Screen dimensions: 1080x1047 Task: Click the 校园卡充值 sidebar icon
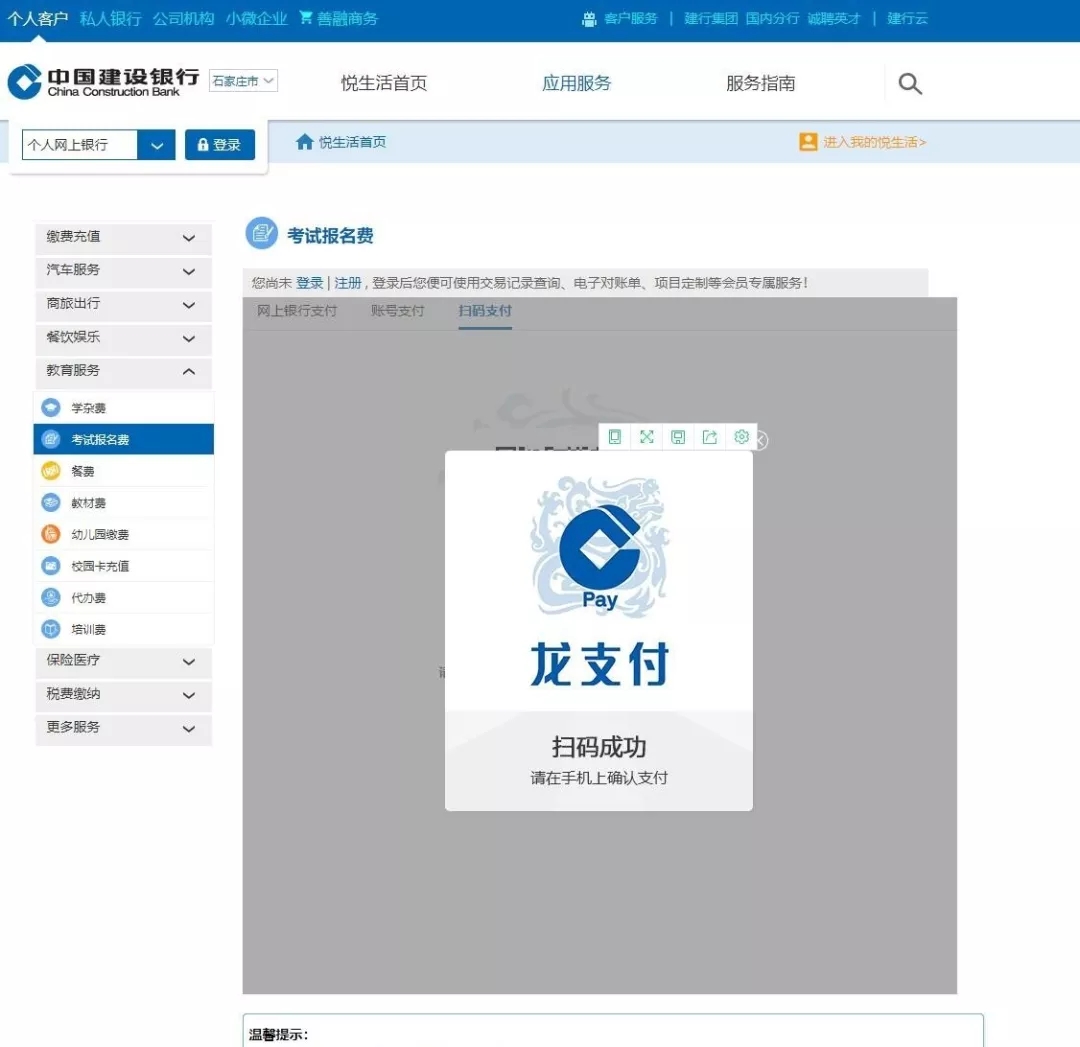[51, 566]
